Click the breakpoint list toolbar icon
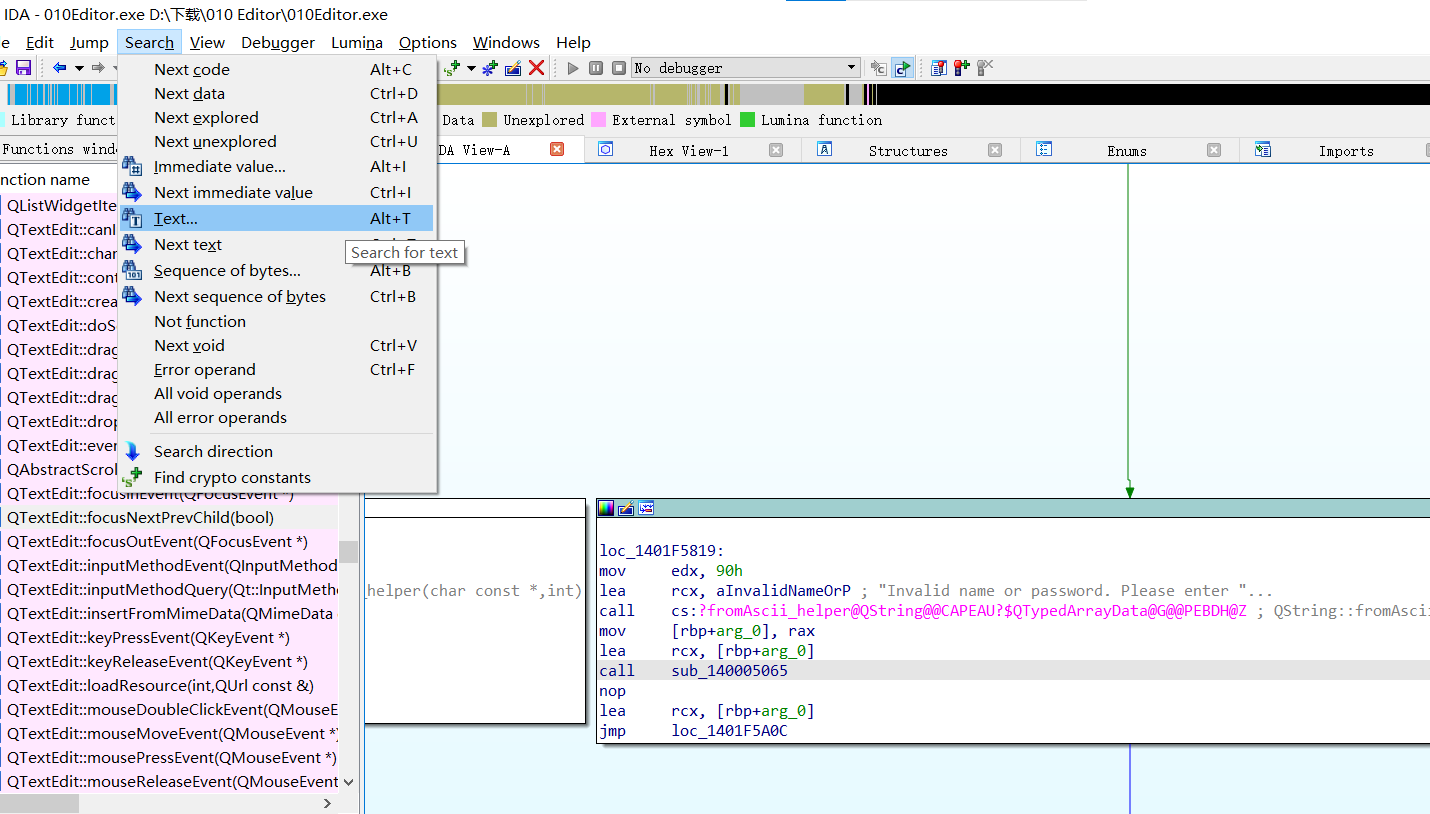This screenshot has height=814, width=1430. pyautogui.click(x=939, y=68)
